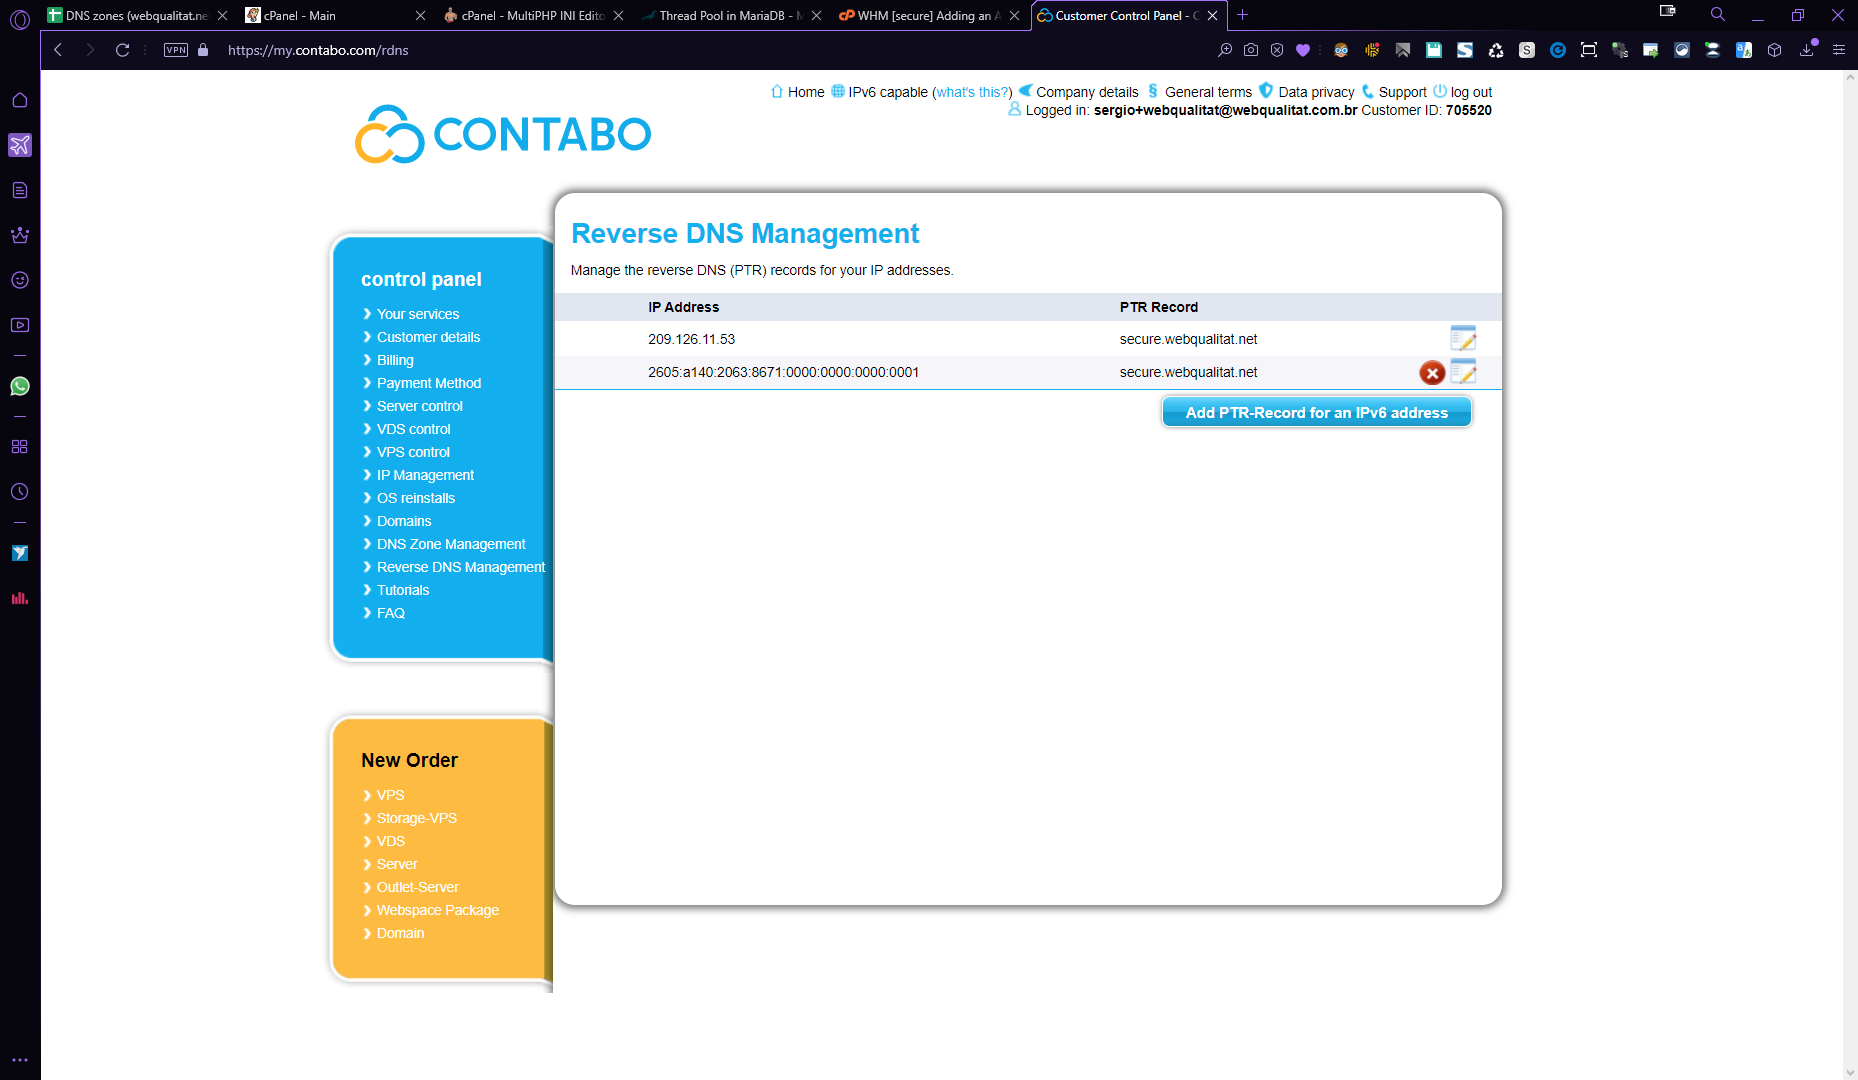Open the sidebar workspaces grid icon
Image resolution: width=1858 pixels, height=1080 pixels.
pos(20,447)
